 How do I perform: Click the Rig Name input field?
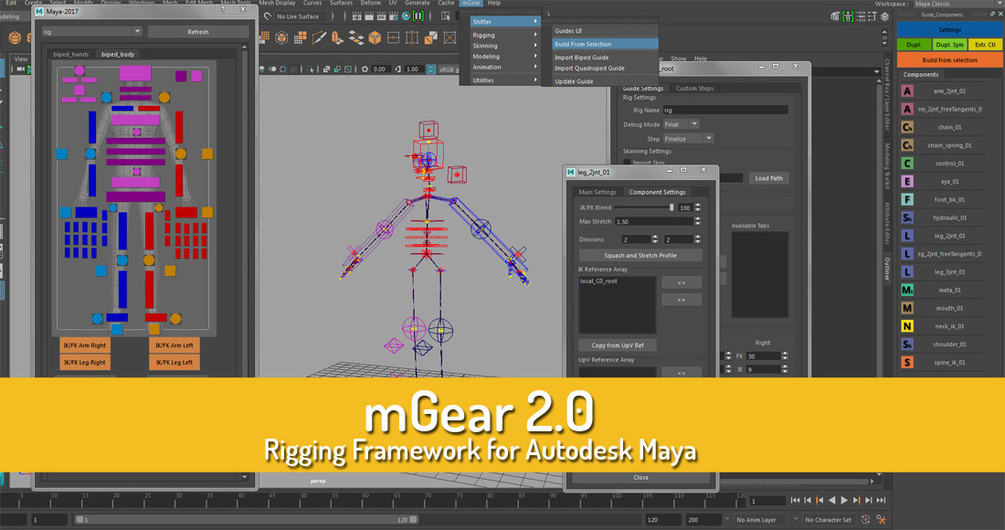pyautogui.click(x=725, y=110)
